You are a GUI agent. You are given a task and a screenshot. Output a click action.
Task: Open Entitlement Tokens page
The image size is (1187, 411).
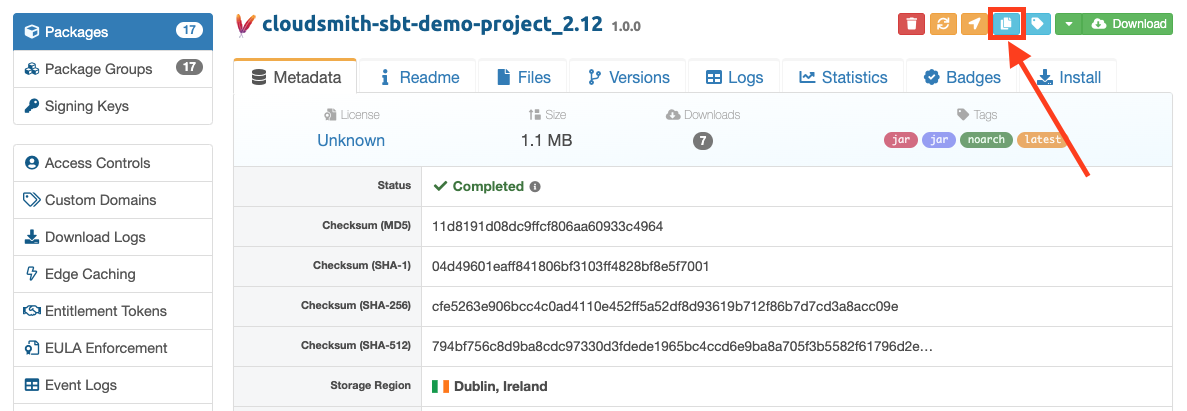pos(113,311)
